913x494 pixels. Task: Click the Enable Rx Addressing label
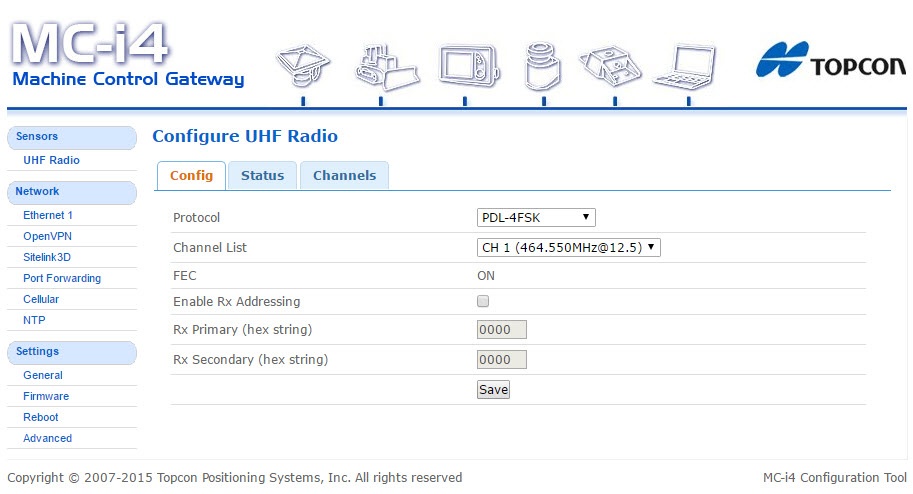click(236, 302)
